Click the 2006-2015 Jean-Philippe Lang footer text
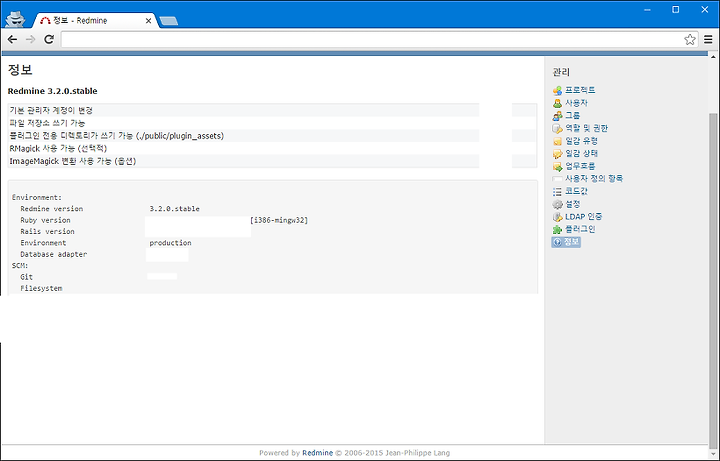The width and height of the screenshot is (720, 461). tap(397, 453)
